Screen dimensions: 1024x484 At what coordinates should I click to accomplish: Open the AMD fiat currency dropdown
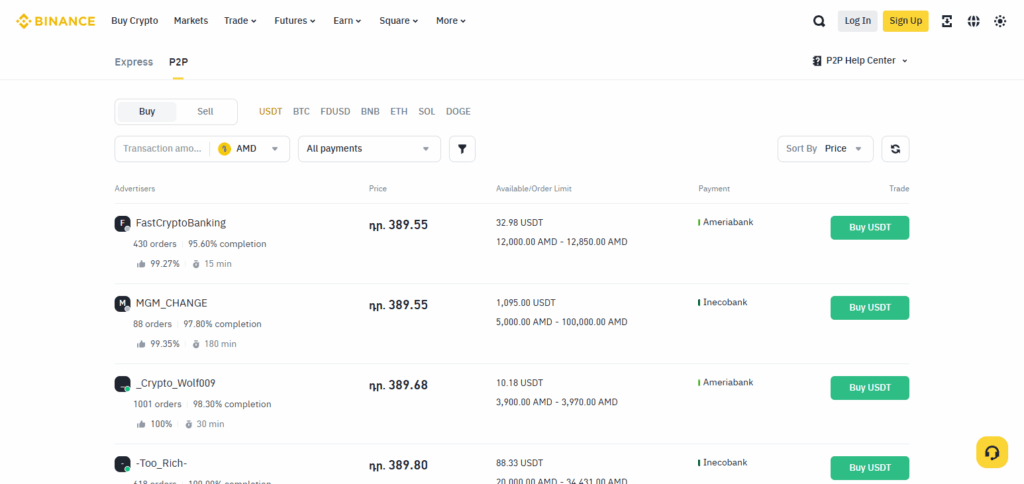coord(249,149)
